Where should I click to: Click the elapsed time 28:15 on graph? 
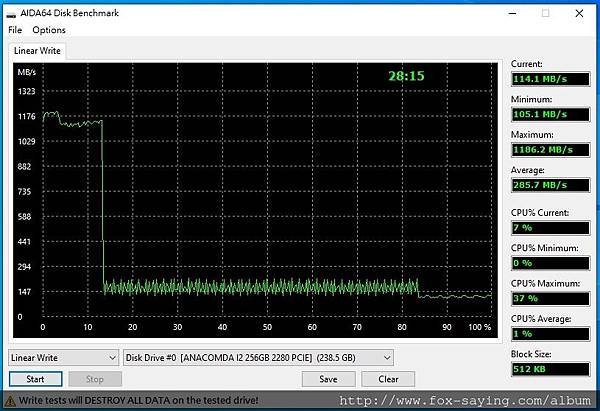(x=406, y=76)
